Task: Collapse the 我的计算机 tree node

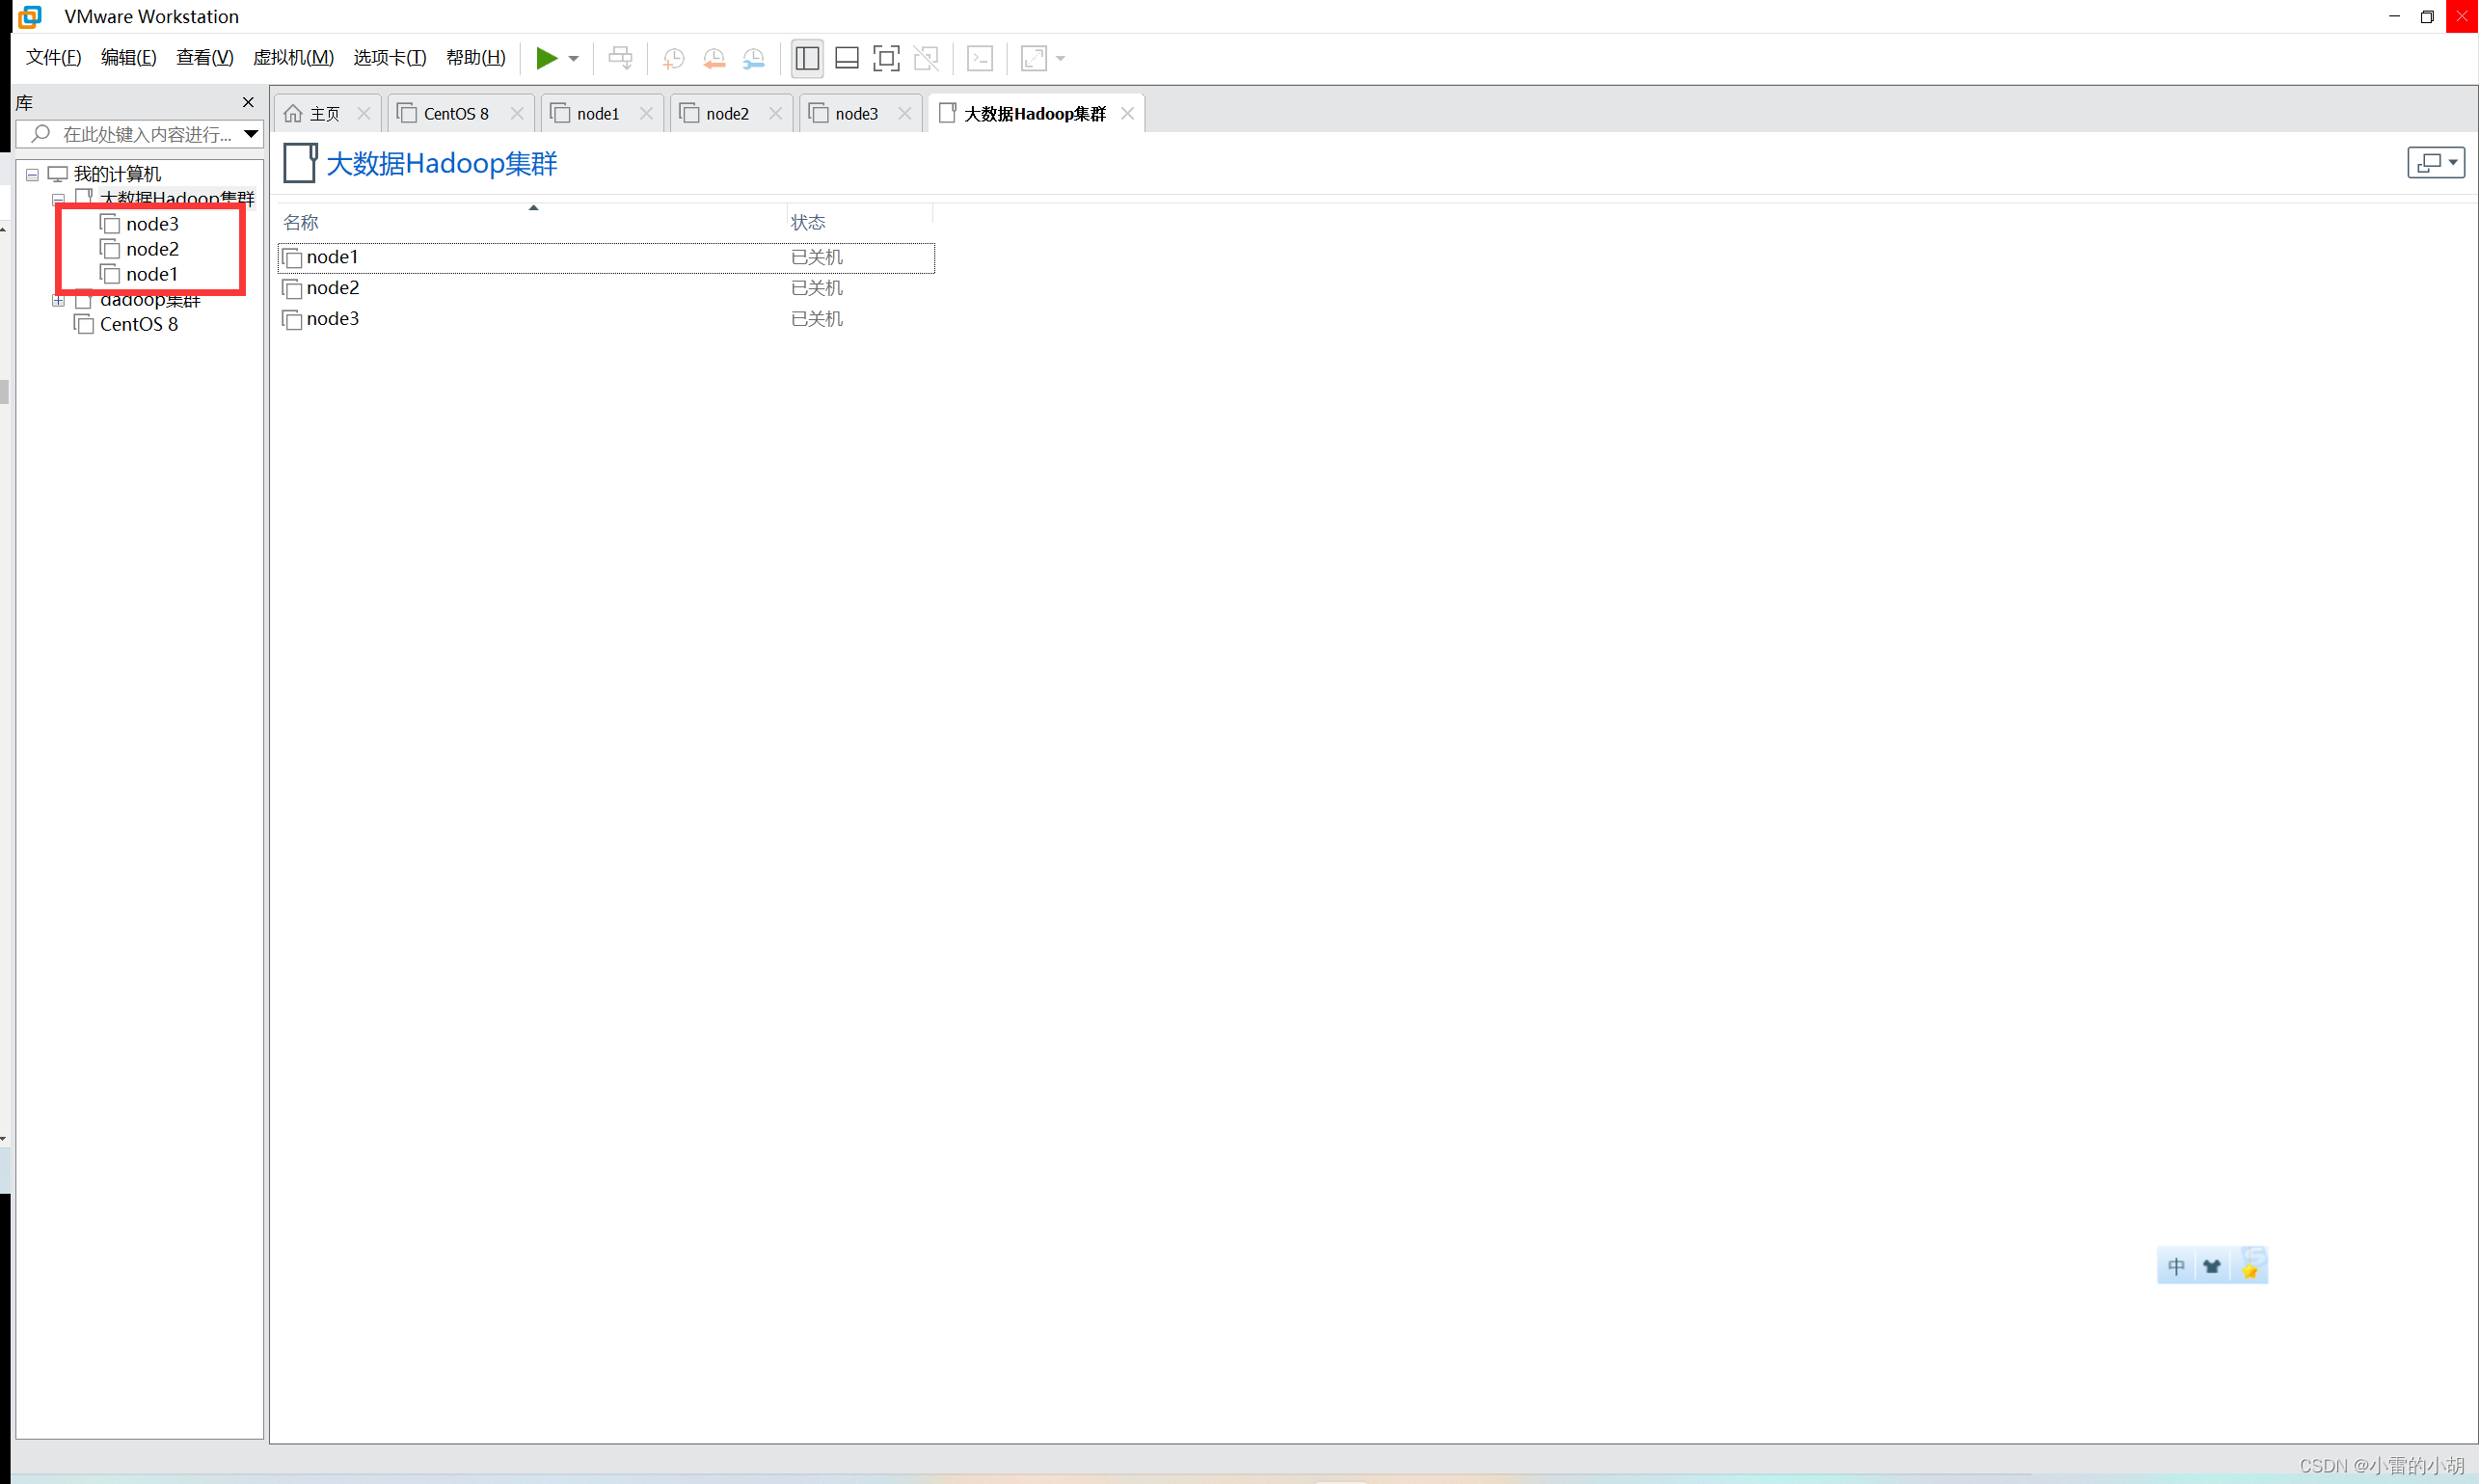Action: click(32, 175)
